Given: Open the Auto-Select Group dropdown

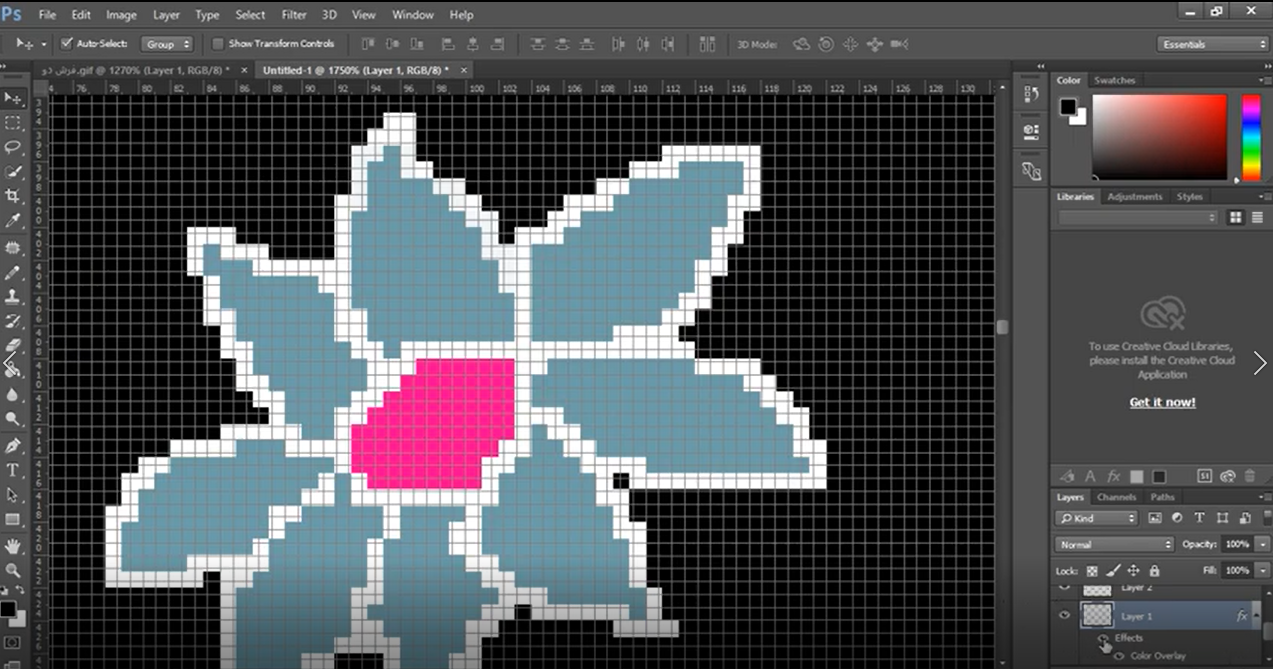Looking at the screenshot, I should point(167,44).
